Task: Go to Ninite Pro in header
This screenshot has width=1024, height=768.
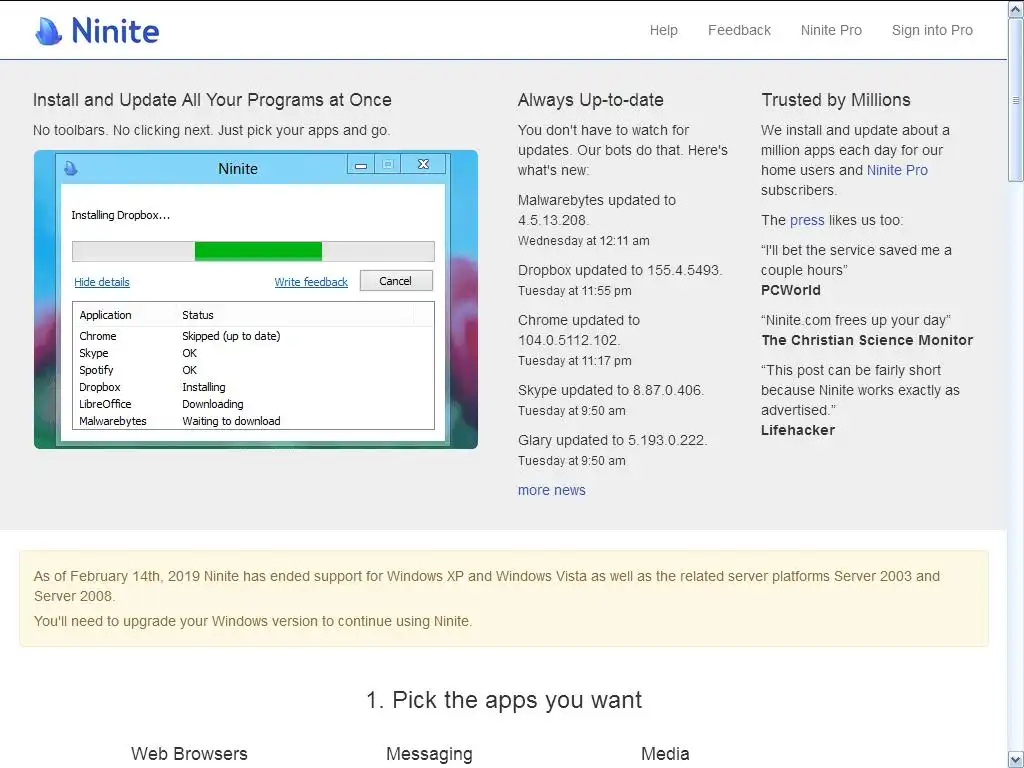Action: (x=831, y=30)
